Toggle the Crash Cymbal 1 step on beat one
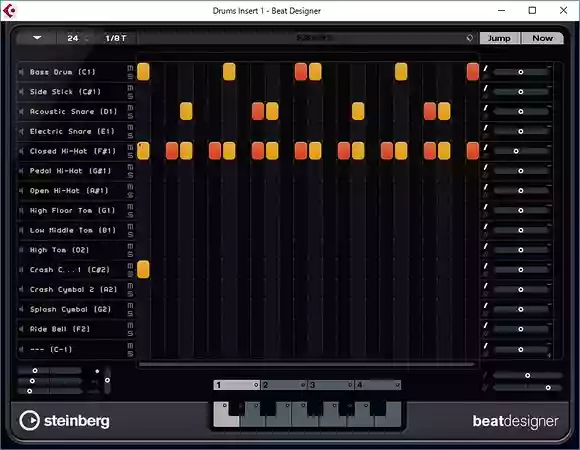The width and height of the screenshot is (580, 450). (x=143, y=270)
